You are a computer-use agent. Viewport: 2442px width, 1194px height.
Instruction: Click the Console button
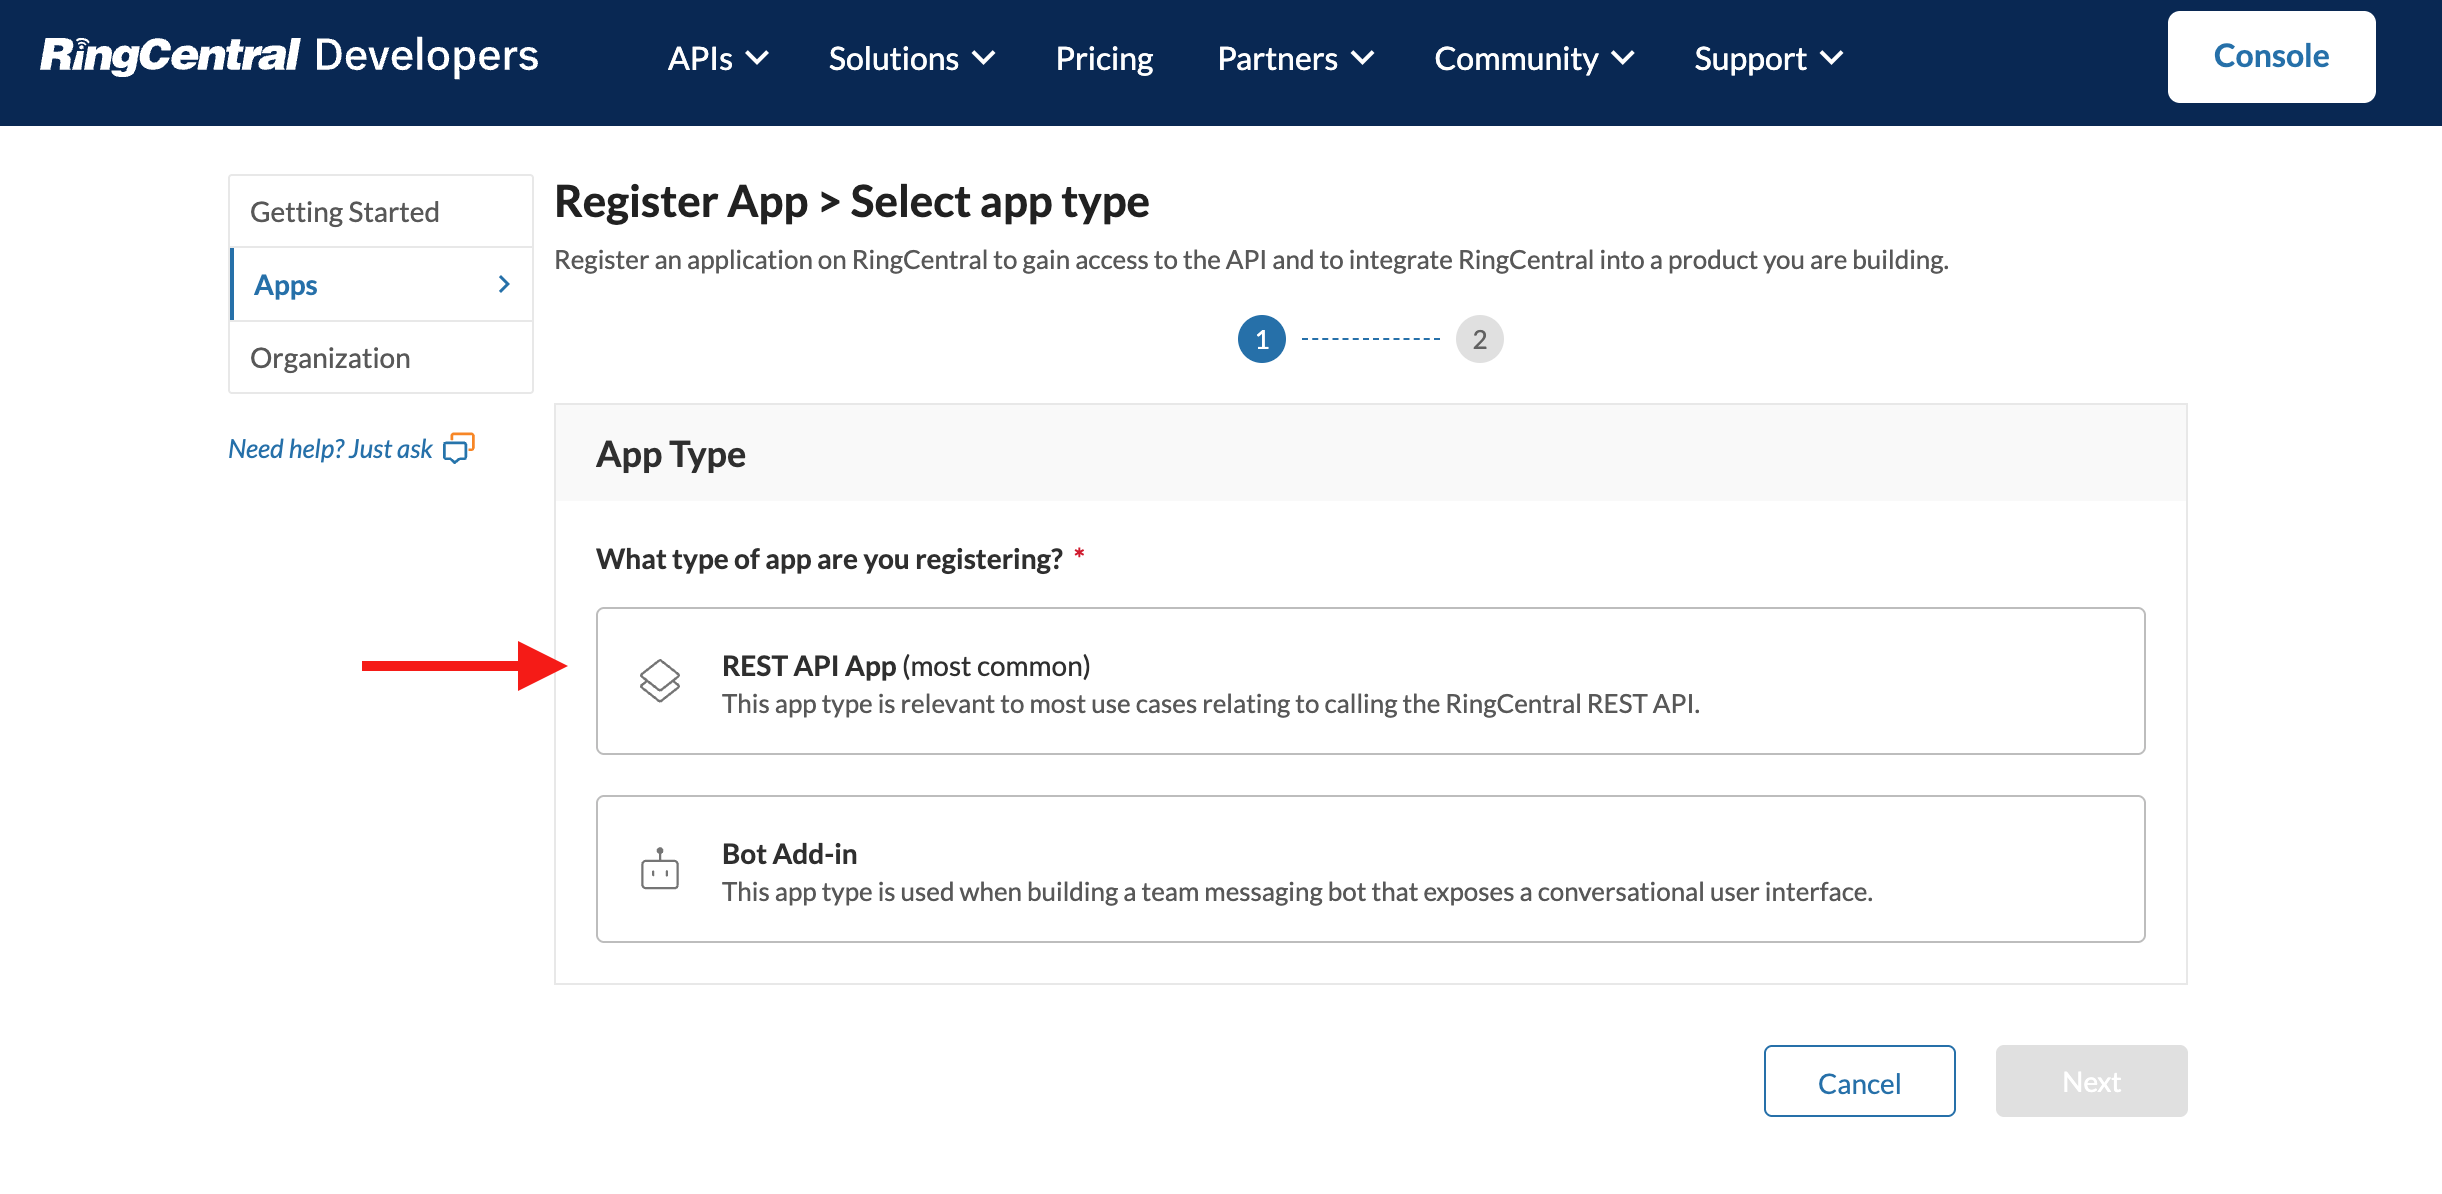coord(2271,56)
